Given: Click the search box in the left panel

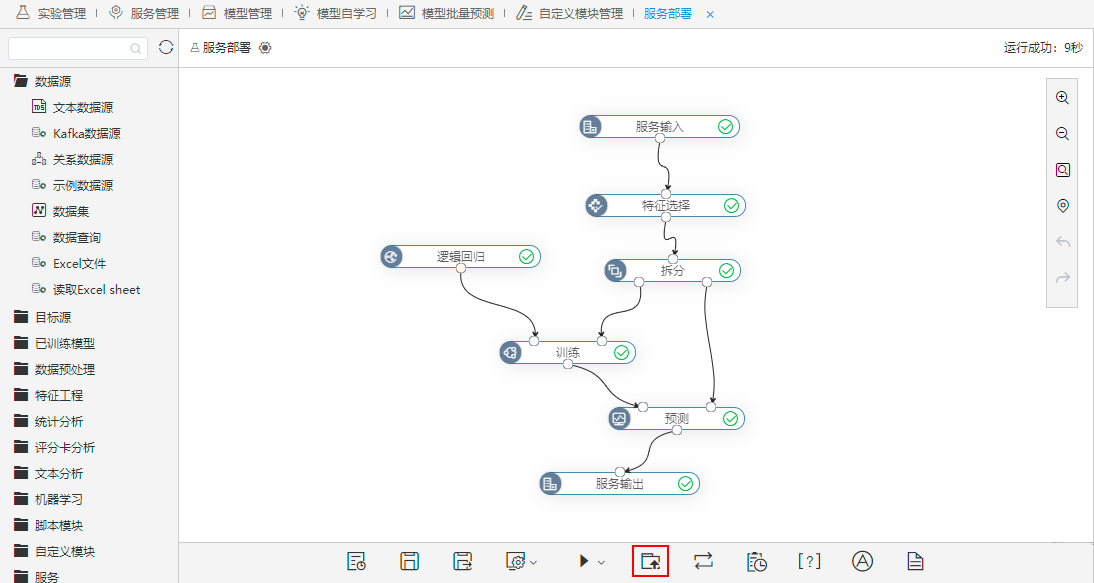Looking at the screenshot, I should pos(77,48).
